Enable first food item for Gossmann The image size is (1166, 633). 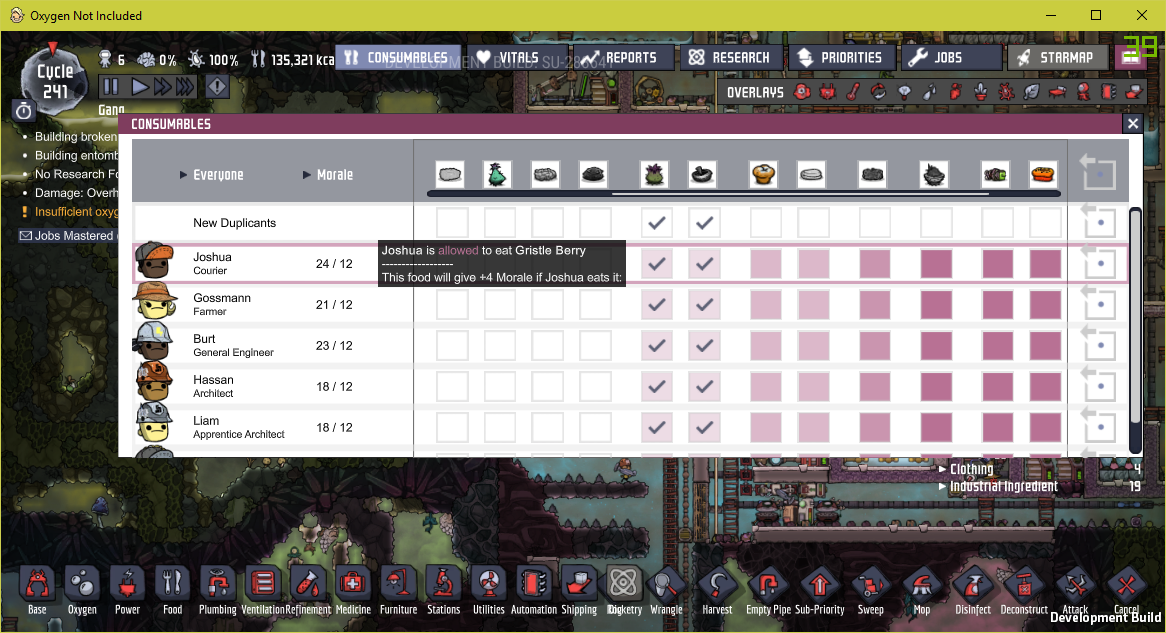(x=452, y=304)
